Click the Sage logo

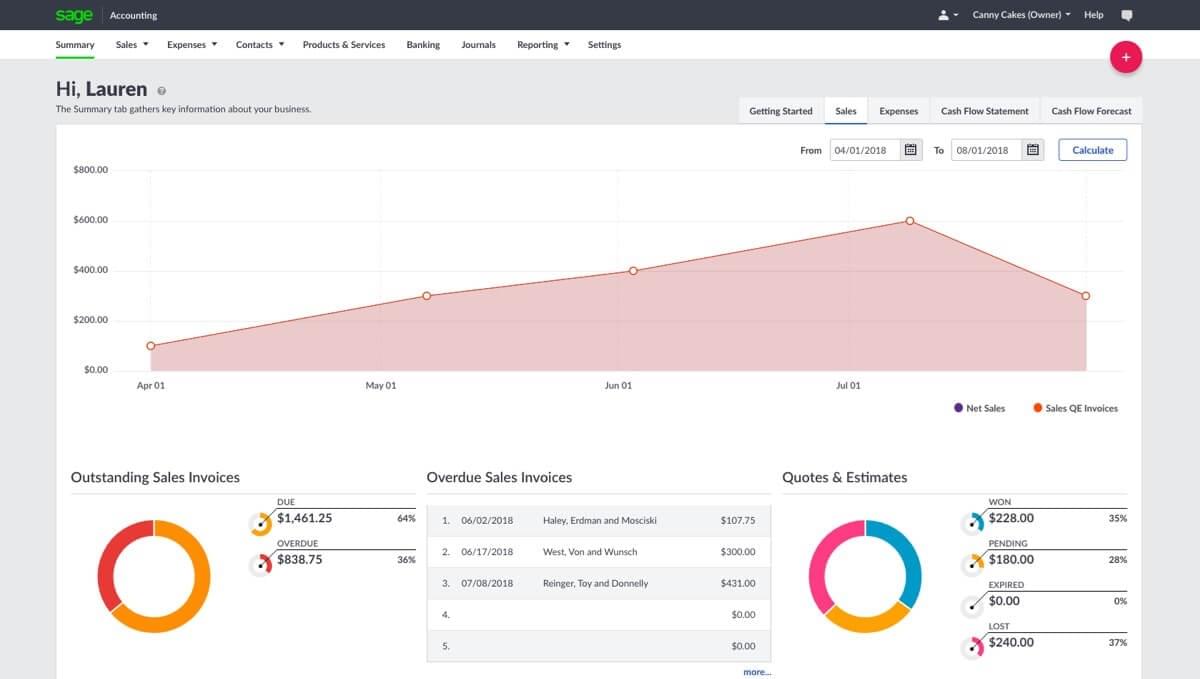coord(74,15)
